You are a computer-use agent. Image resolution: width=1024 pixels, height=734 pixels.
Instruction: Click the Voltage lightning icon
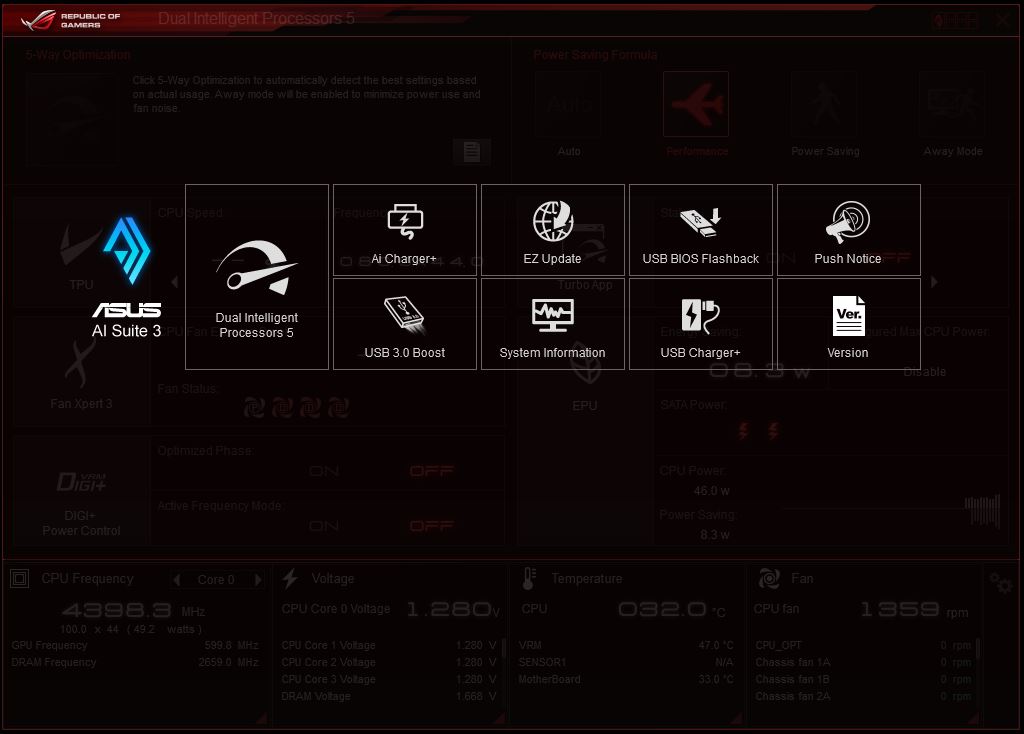click(291, 579)
